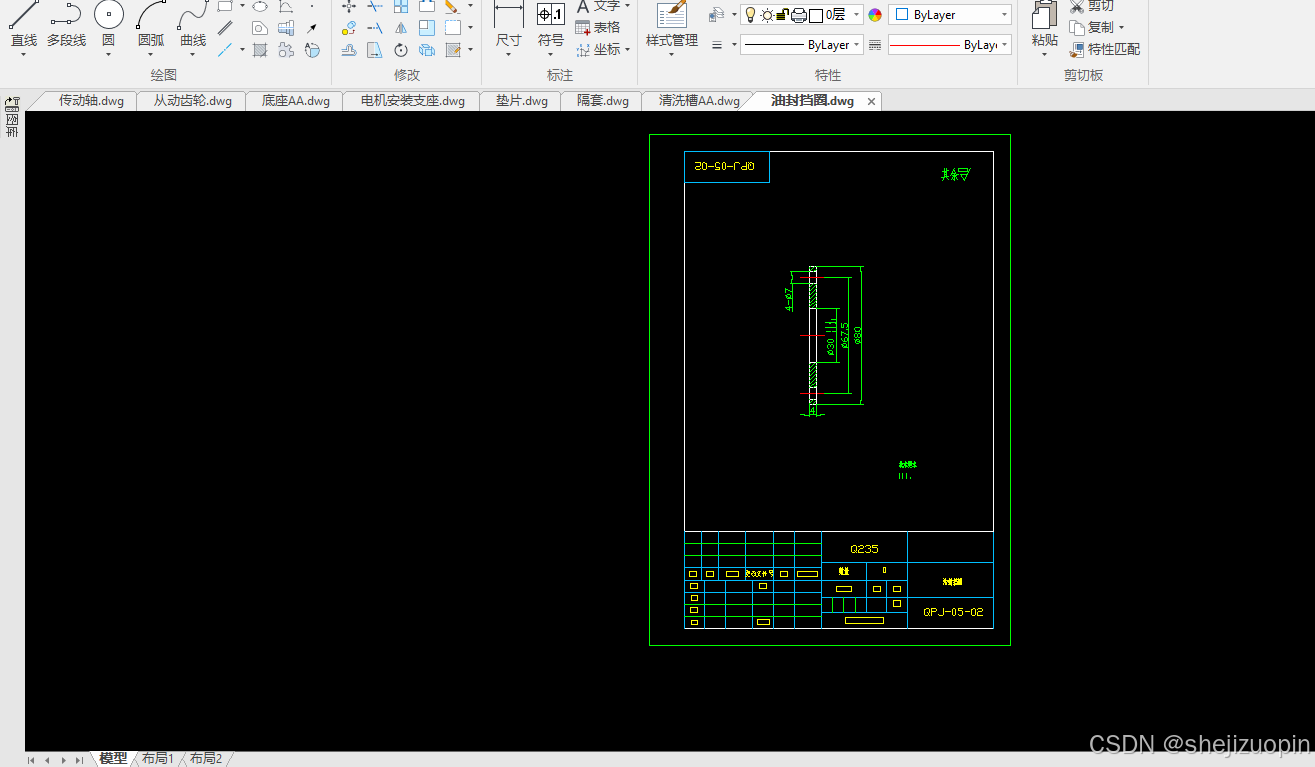1315x767 pixels.
Task: Toggle layer 0 printer plot icon
Action: pyautogui.click(x=799, y=15)
